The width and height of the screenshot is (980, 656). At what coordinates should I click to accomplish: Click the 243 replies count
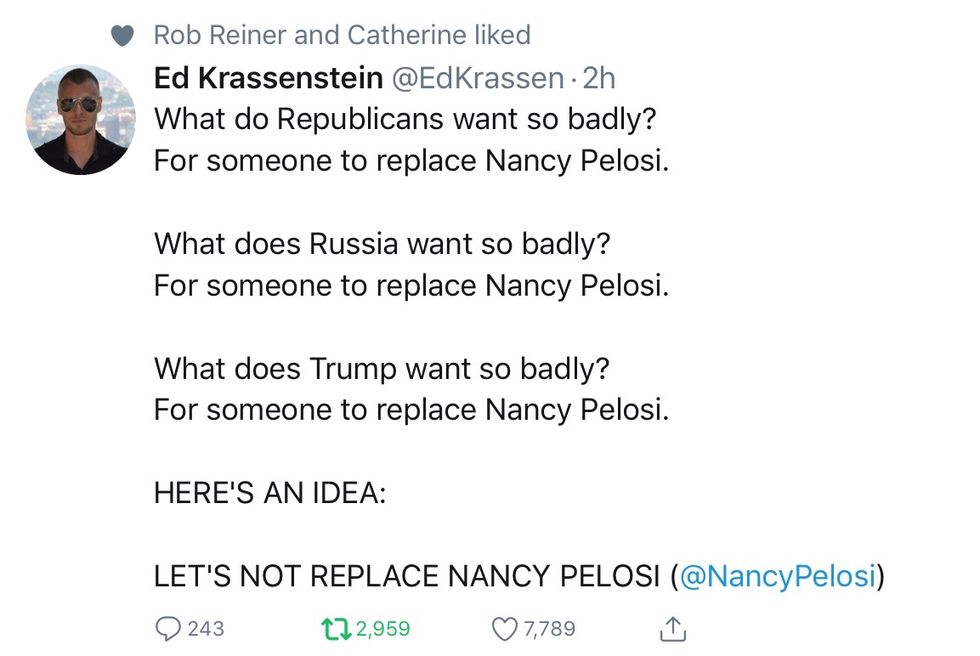click(206, 628)
